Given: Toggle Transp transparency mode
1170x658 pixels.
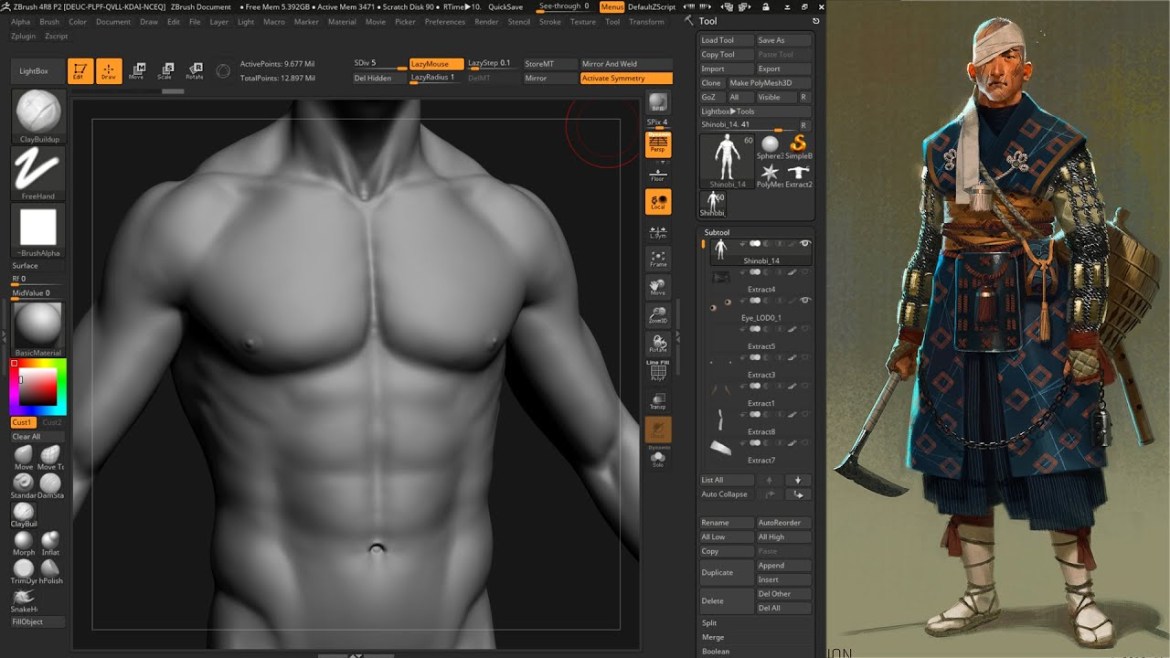Looking at the screenshot, I should point(657,401).
